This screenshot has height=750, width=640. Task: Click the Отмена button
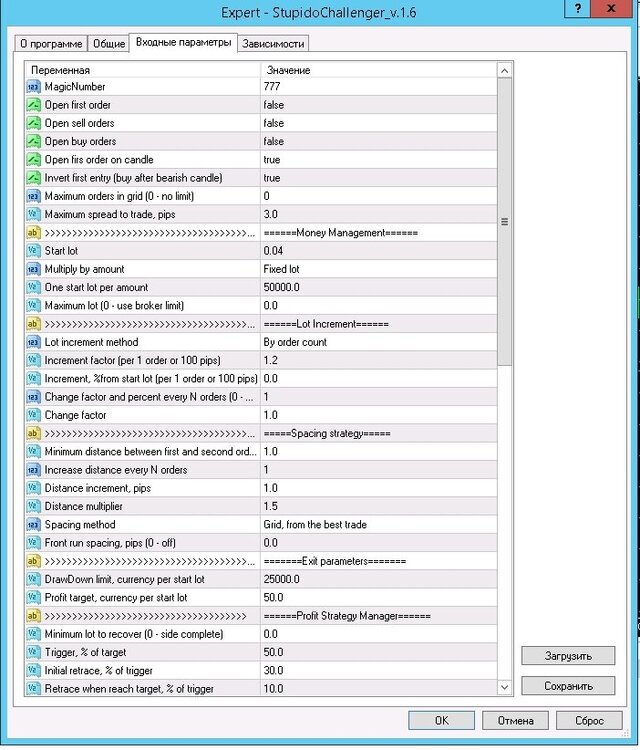(x=515, y=720)
